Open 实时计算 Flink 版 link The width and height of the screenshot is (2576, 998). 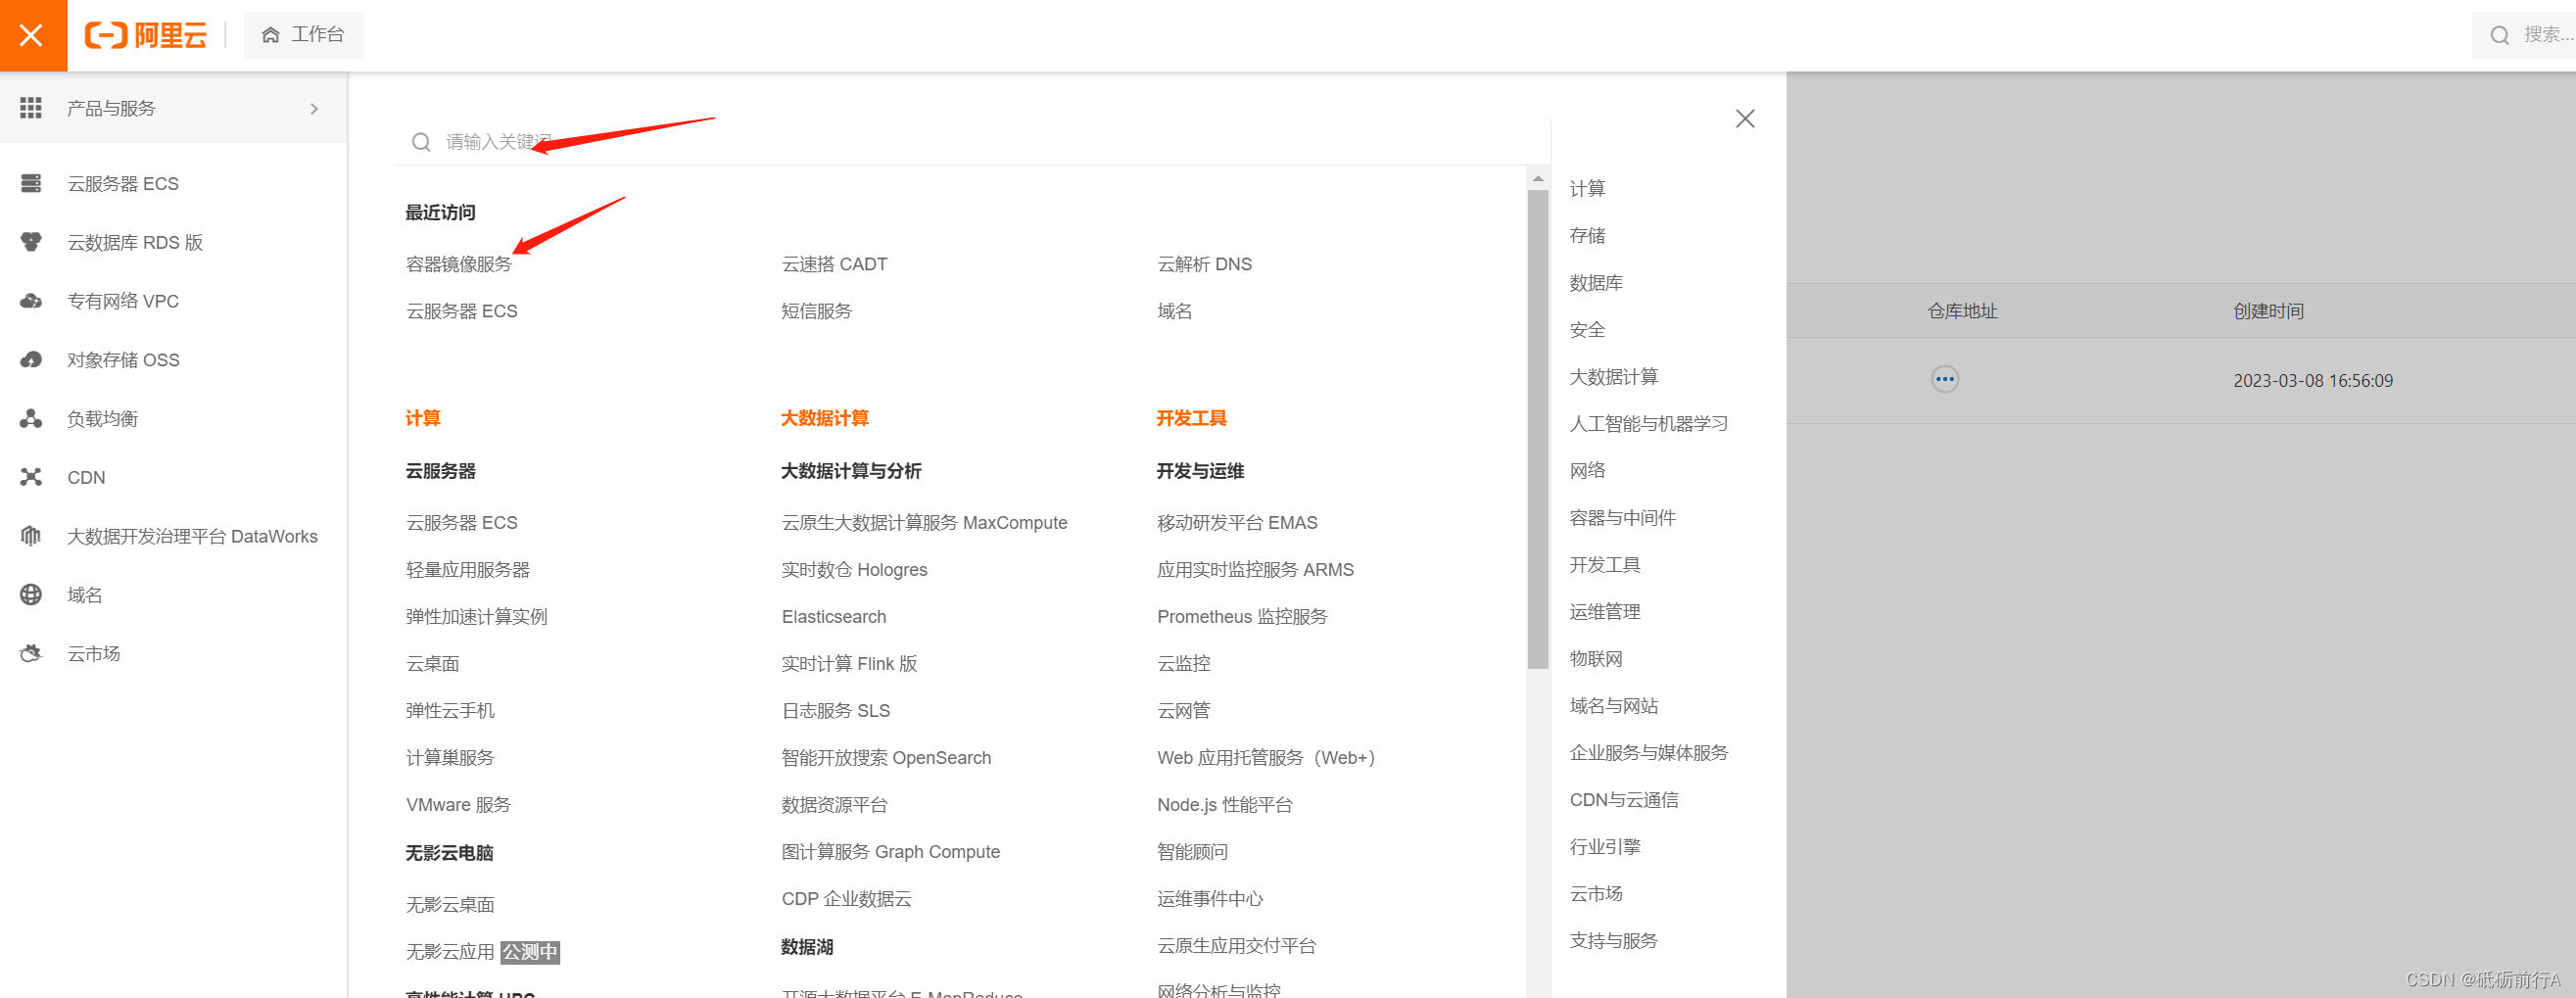click(x=849, y=664)
